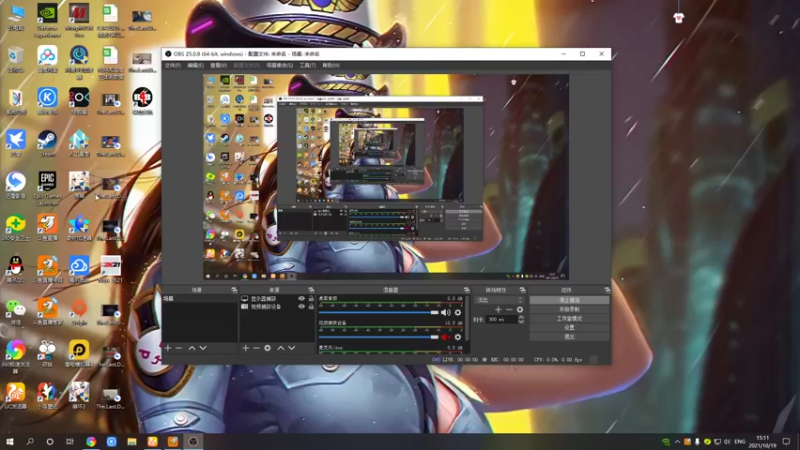Open the Tools menu in OBS
Image resolution: width=800 pixels, height=450 pixels.
pyautogui.click(x=307, y=65)
